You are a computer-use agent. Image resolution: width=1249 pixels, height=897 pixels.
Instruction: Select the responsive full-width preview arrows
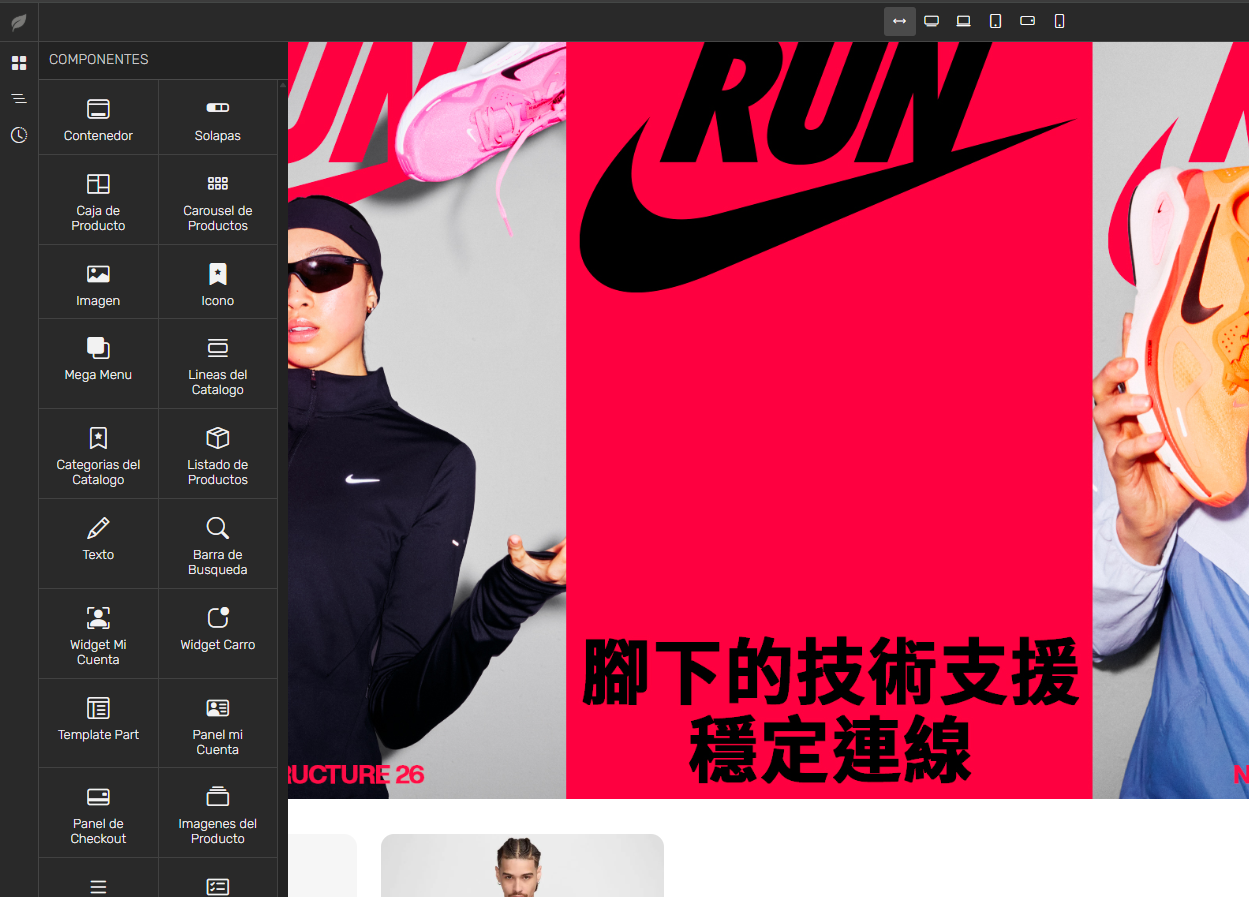coord(899,20)
